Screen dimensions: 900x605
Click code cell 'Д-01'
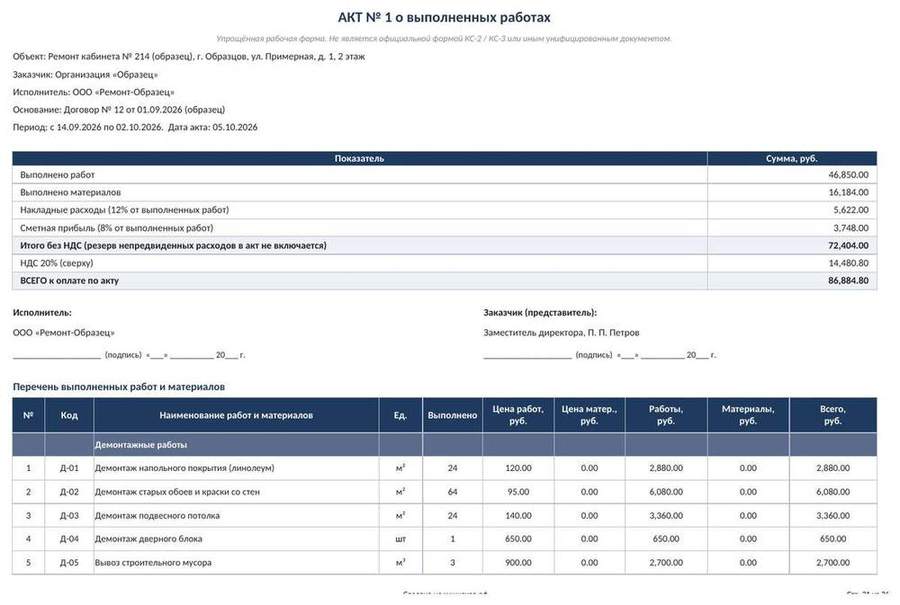coord(69,468)
